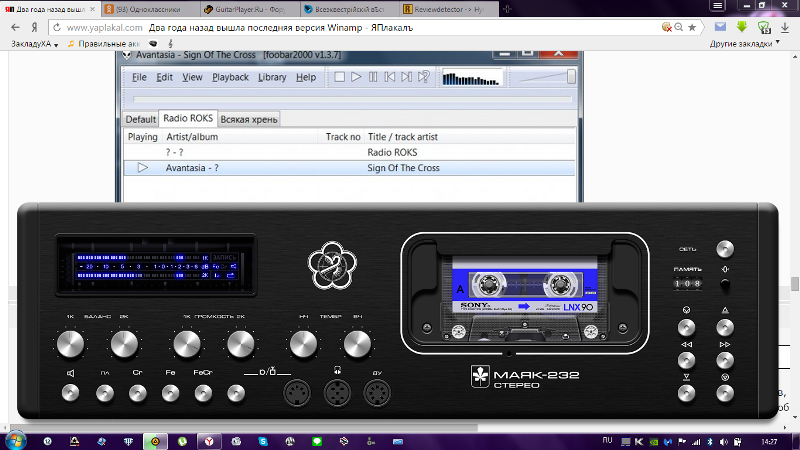The image size is (800, 450).
Task: Click the spectrum visualization in foobar2000 toolbar
Action: (472, 78)
